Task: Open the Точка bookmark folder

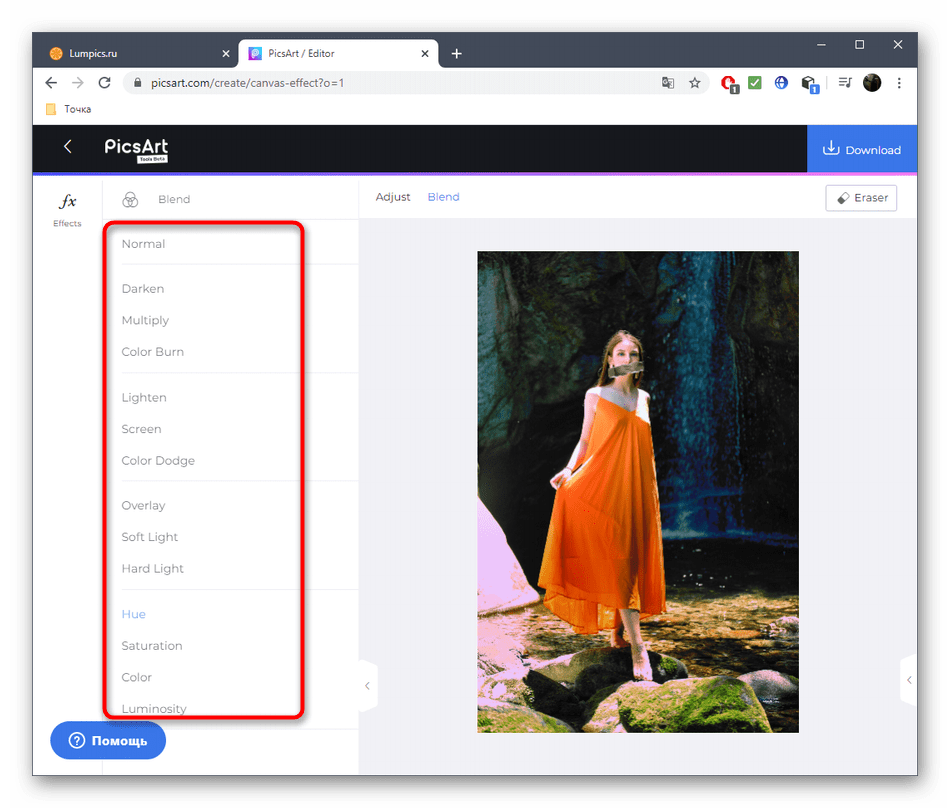Action: coord(69,109)
